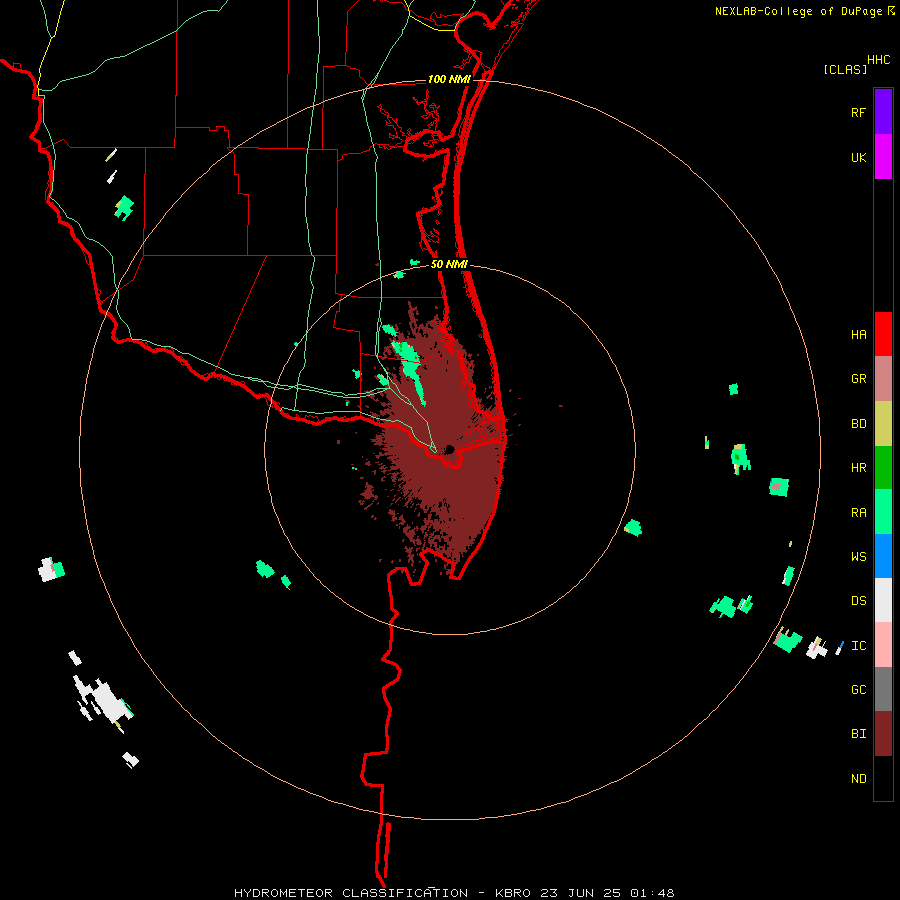
Task: Click the KBRO radar site identifier
Action: 513,893
